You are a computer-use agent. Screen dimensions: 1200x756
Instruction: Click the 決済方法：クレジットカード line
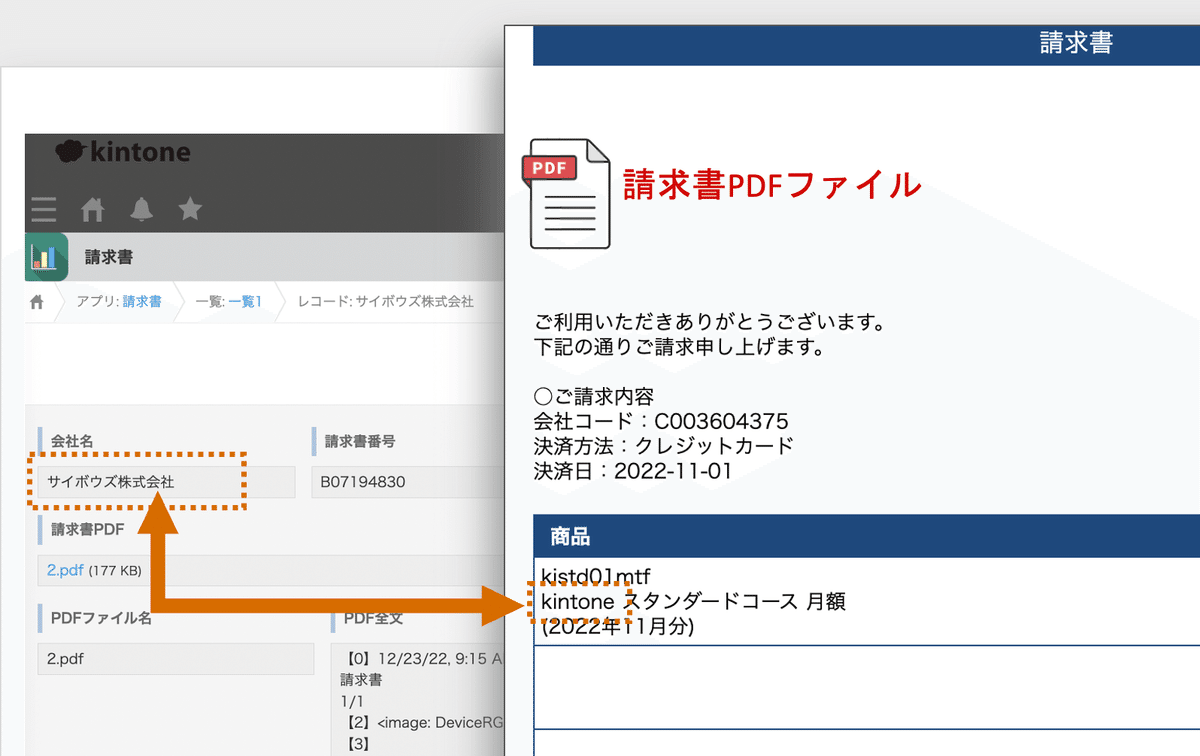pyautogui.click(x=664, y=446)
